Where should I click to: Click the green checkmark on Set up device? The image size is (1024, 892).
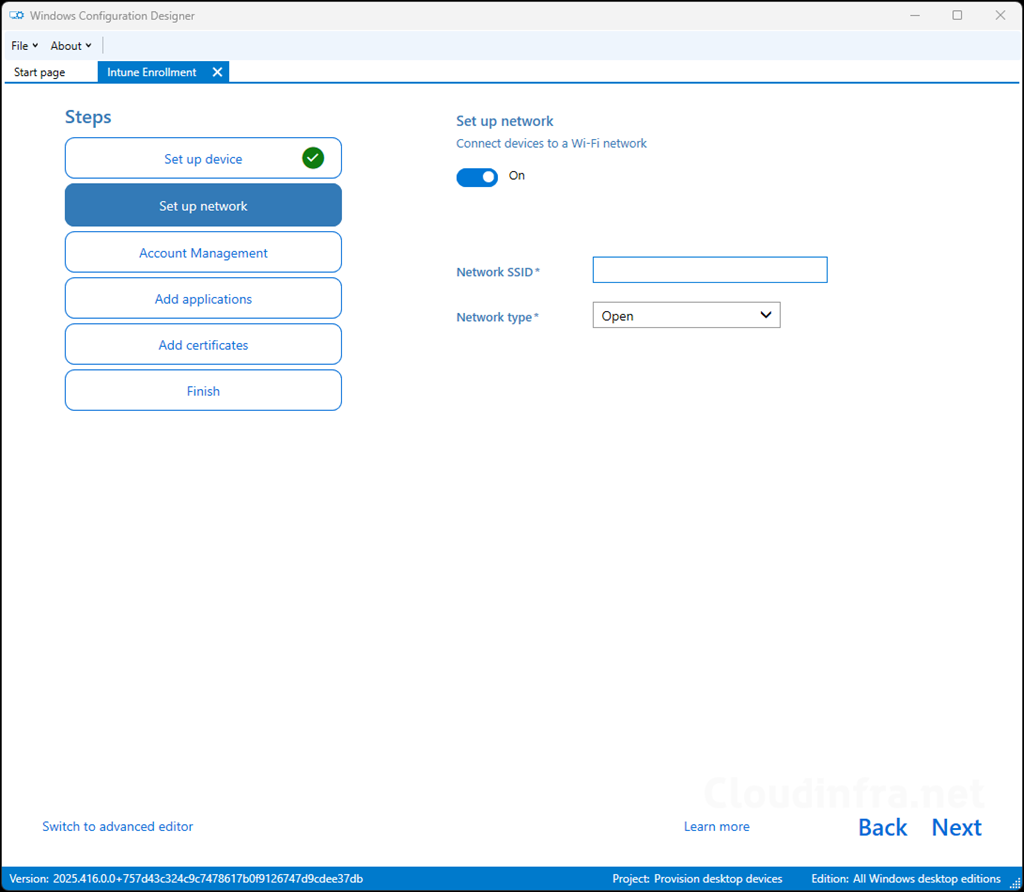(x=313, y=157)
